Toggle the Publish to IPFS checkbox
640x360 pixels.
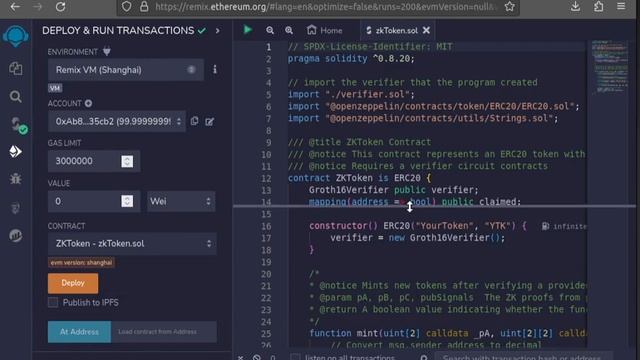tap(53, 302)
